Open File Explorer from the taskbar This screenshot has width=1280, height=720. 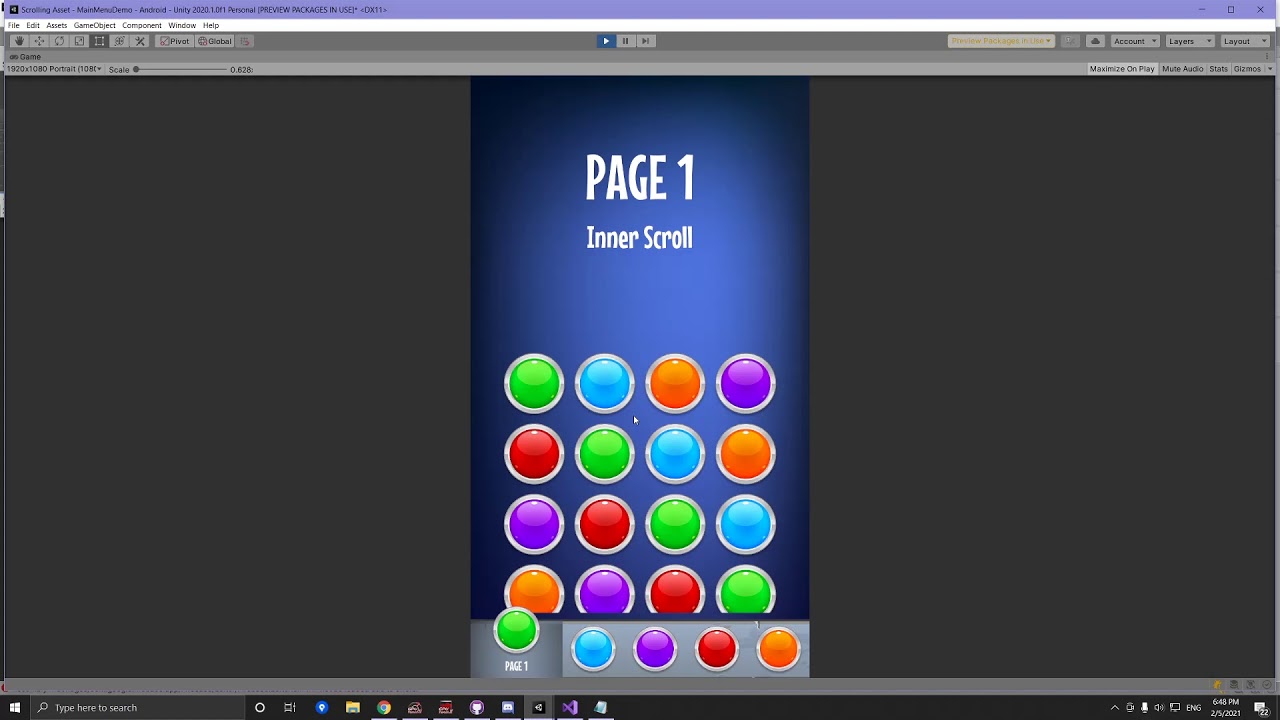(x=352, y=708)
